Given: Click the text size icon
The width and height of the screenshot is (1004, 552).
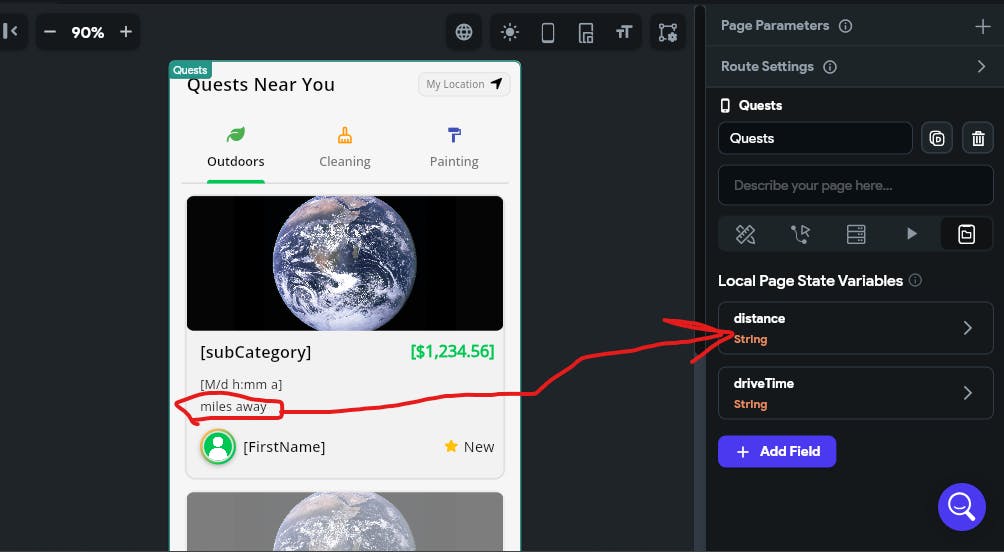Looking at the screenshot, I should tap(624, 32).
